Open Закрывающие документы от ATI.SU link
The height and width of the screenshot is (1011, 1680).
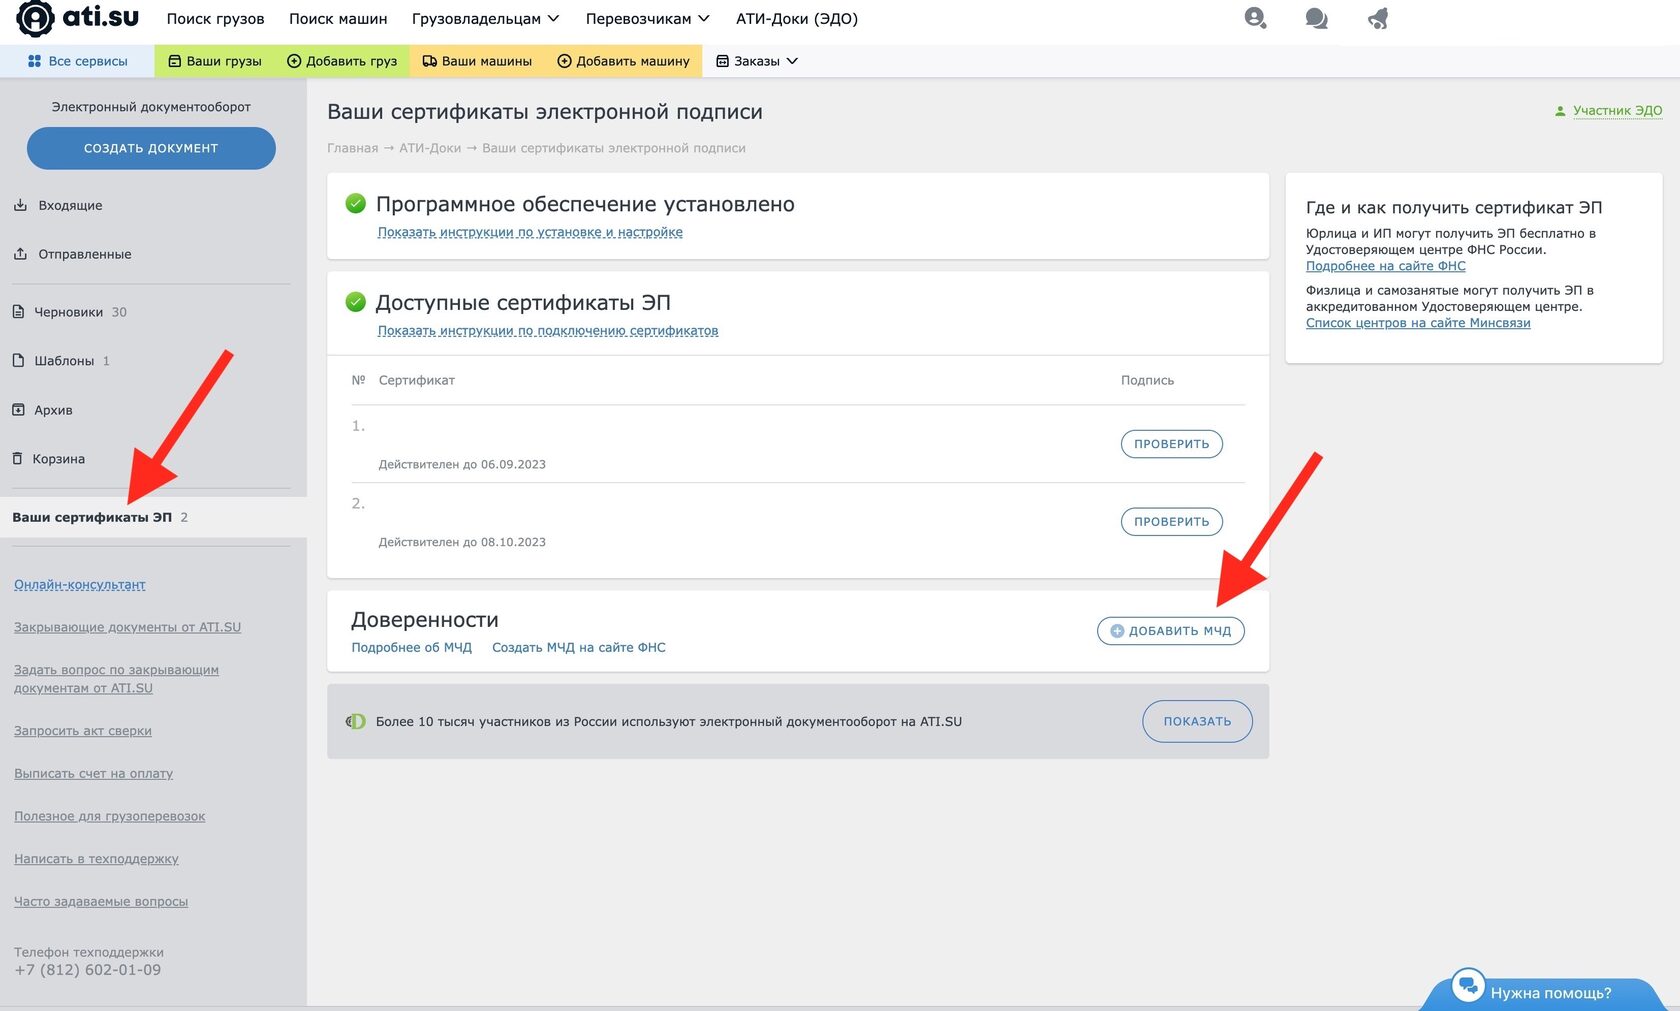pos(127,627)
